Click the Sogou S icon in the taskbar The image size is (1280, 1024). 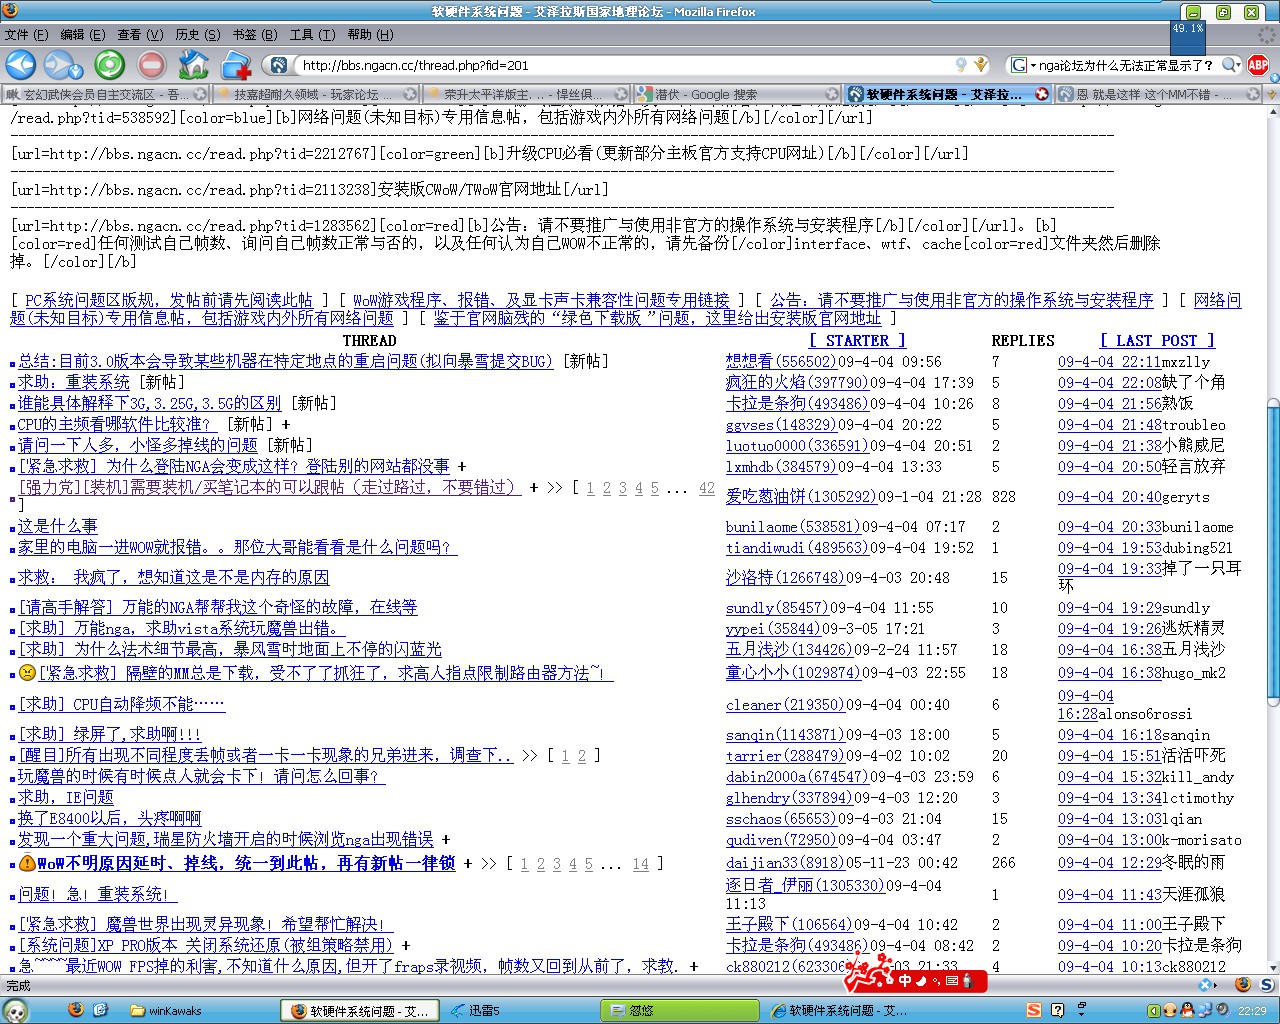coord(1033,1010)
